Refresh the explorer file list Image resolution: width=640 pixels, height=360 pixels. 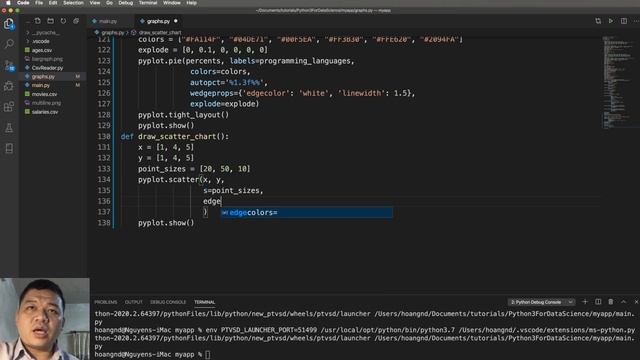(x=63, y=21)
